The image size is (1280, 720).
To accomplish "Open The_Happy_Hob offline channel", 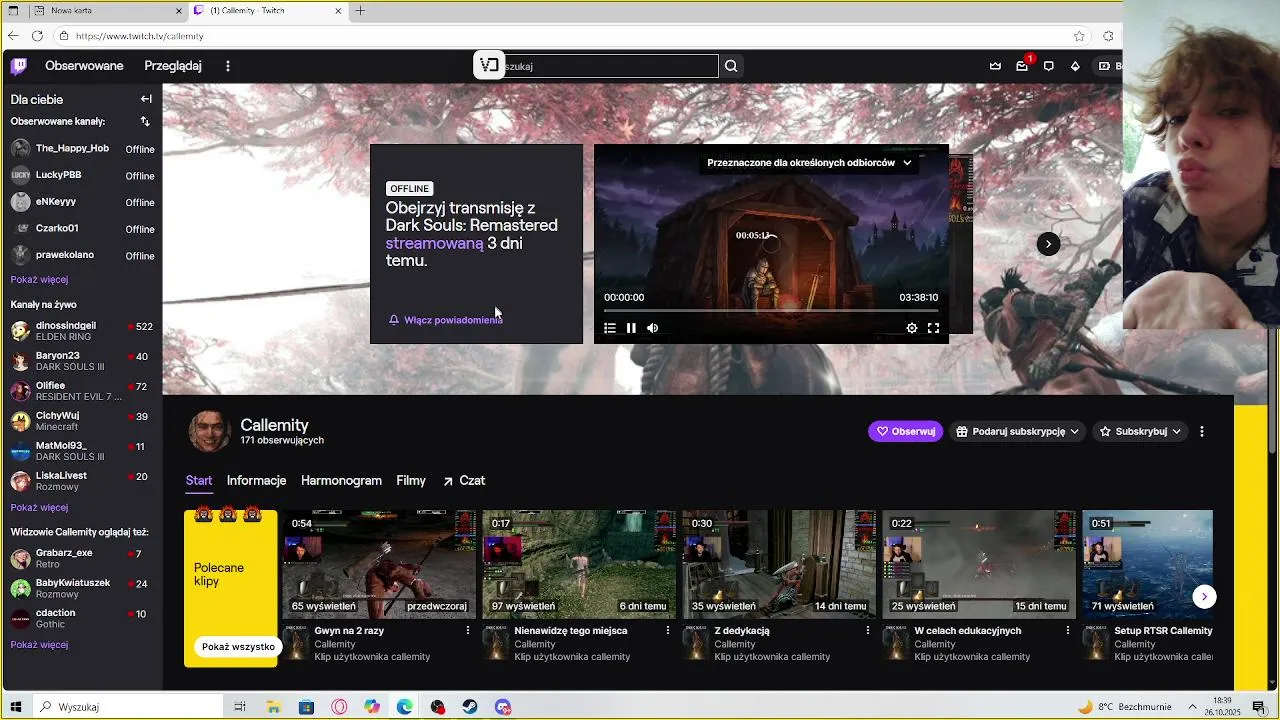I will tap(81, 149).
